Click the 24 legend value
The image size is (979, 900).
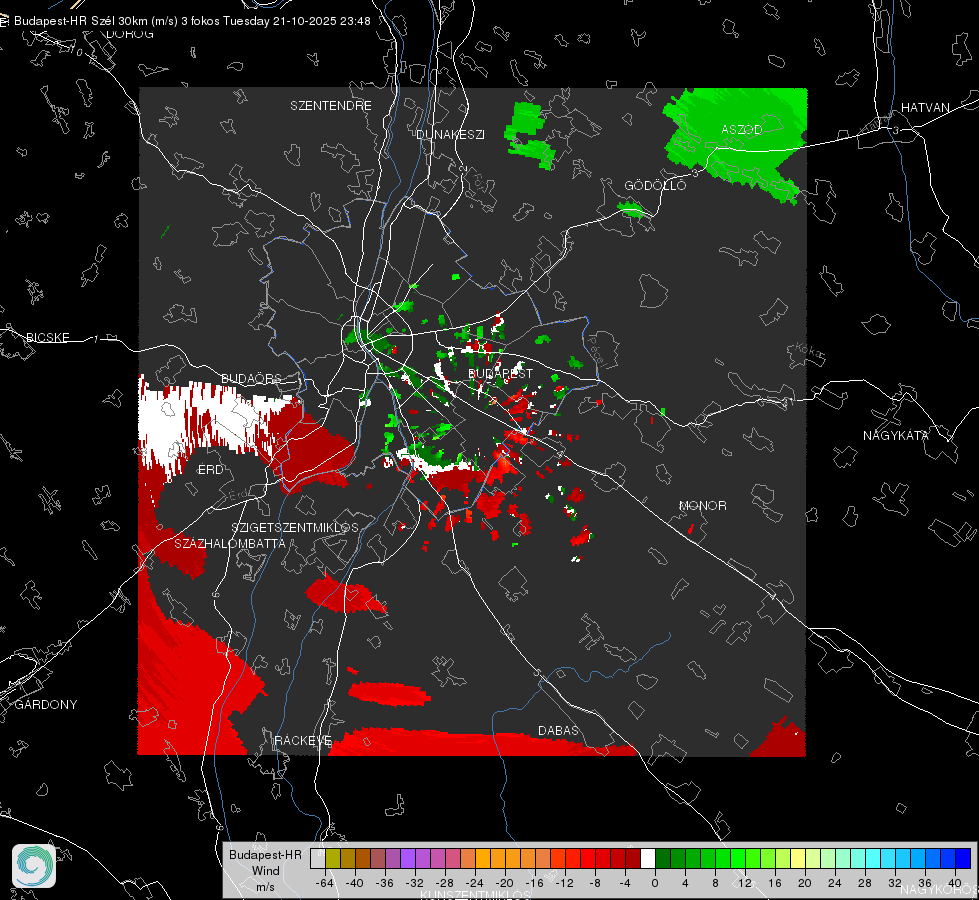click(x=834, y=883)
